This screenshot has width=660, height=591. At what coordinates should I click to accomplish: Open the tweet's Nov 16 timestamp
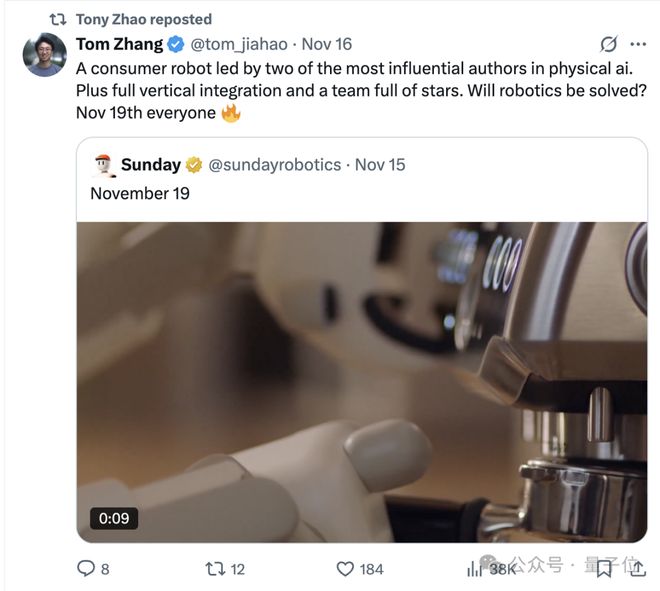pyautogui.click(x=326, y=44)
